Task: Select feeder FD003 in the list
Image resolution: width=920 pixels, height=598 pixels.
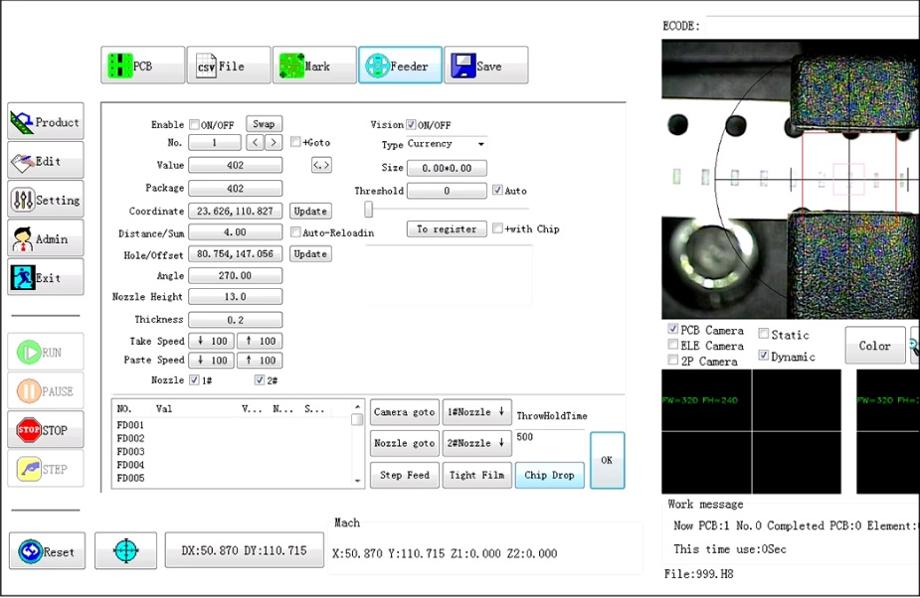Action: (x=131, y=452)
